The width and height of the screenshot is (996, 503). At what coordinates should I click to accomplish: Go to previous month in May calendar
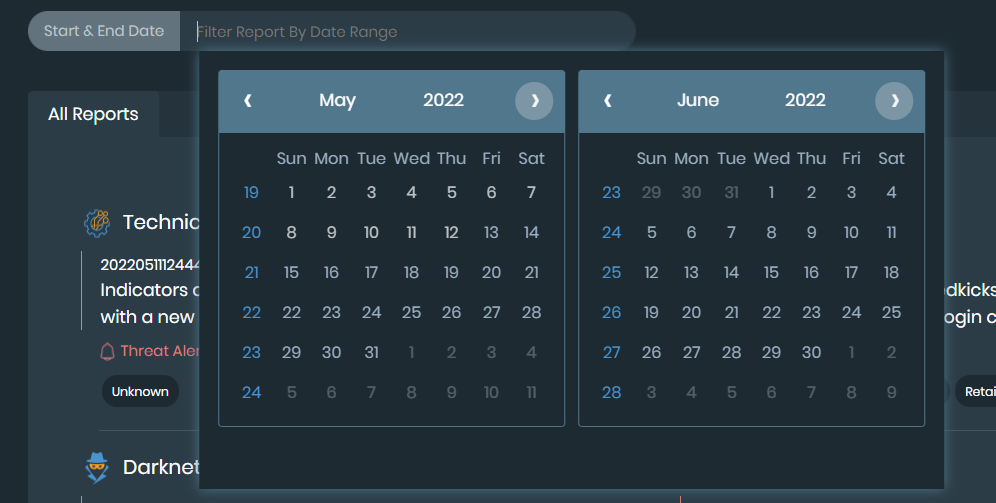(248, 100)
